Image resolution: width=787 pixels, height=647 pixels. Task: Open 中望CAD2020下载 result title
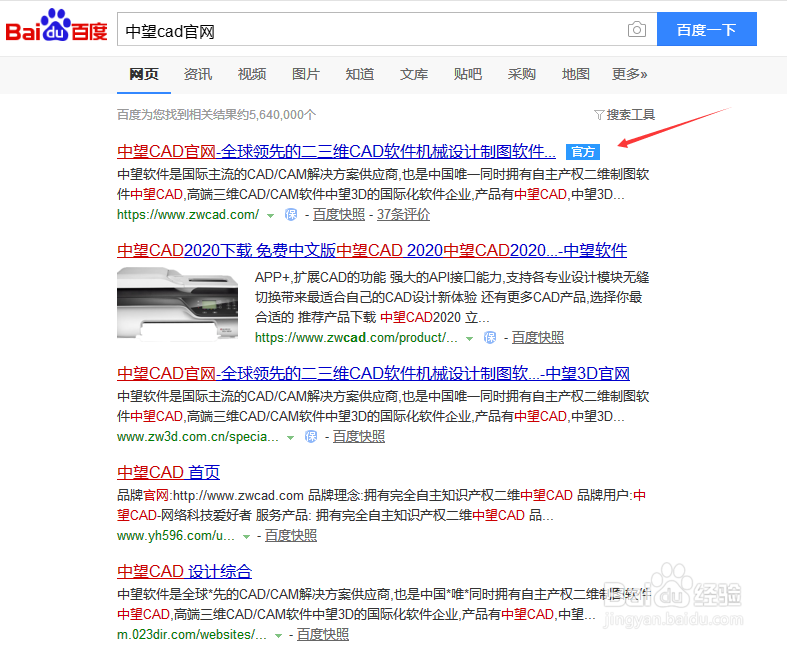coord(372,250)
